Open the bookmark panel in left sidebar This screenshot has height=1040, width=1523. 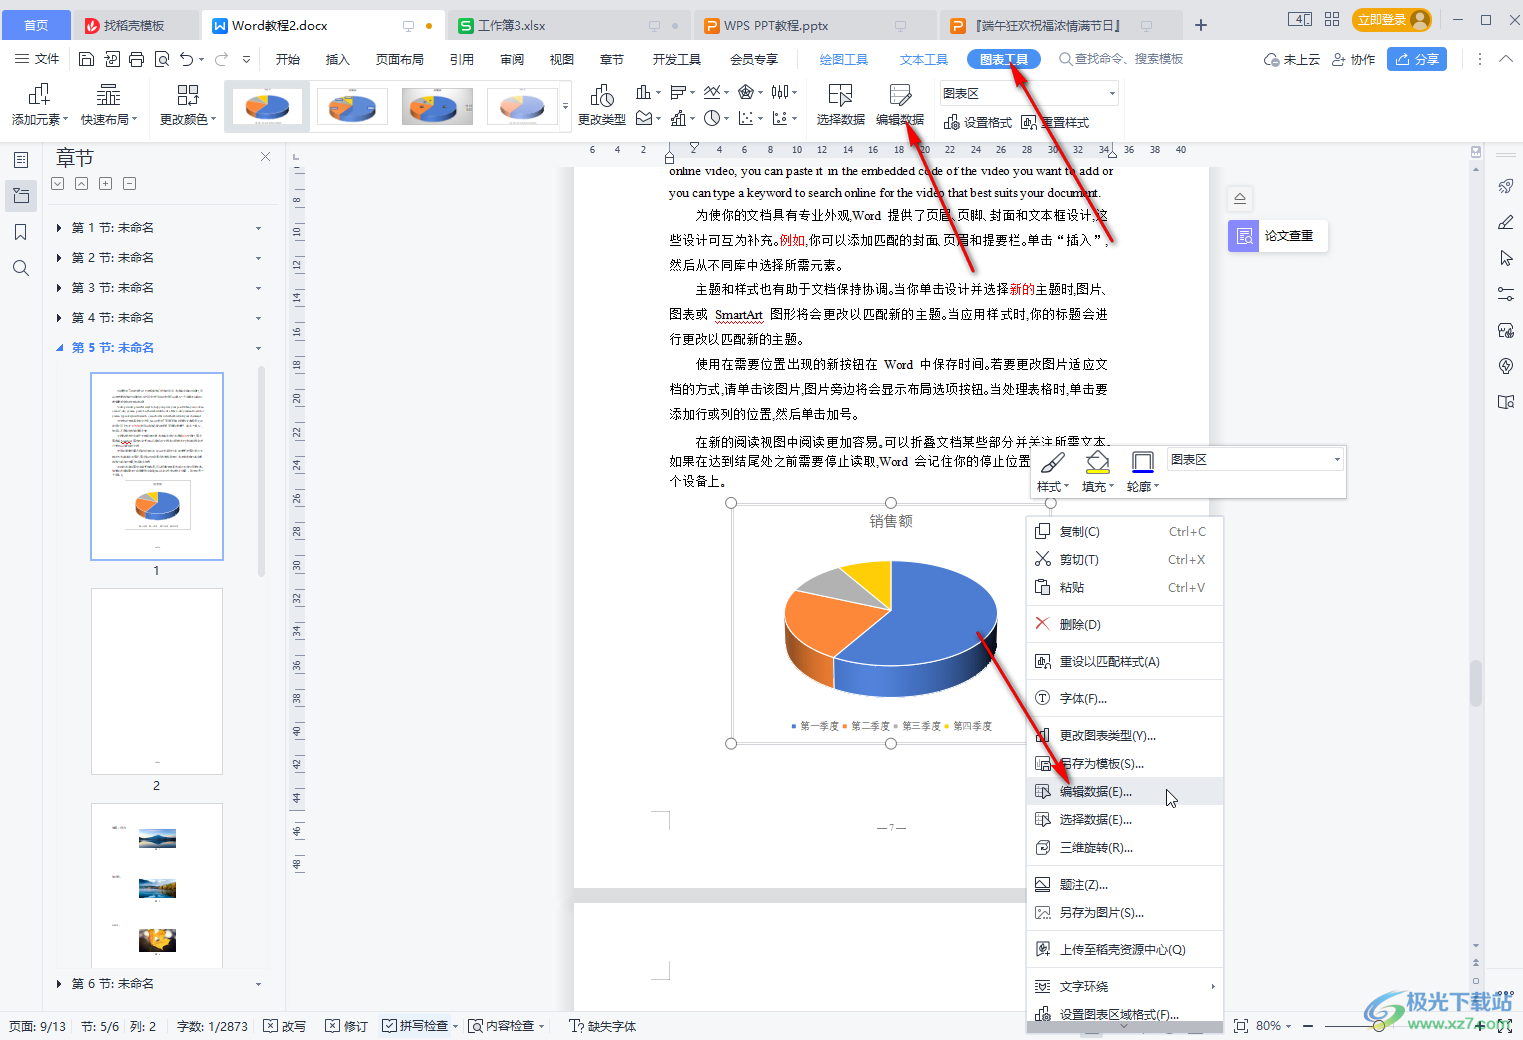(21, 232)
